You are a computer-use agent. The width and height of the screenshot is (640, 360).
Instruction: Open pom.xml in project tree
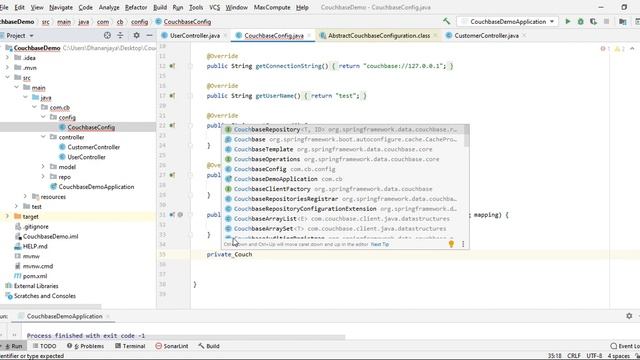(x=35, y=276)
